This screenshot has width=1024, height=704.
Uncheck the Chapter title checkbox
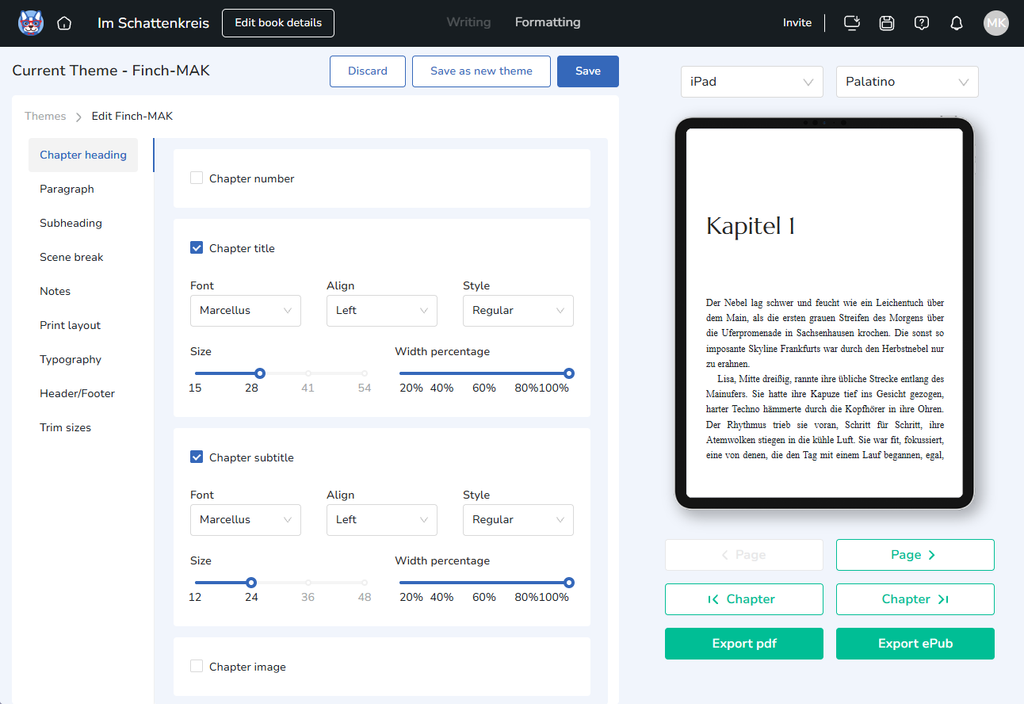click(x=196, y=248)
